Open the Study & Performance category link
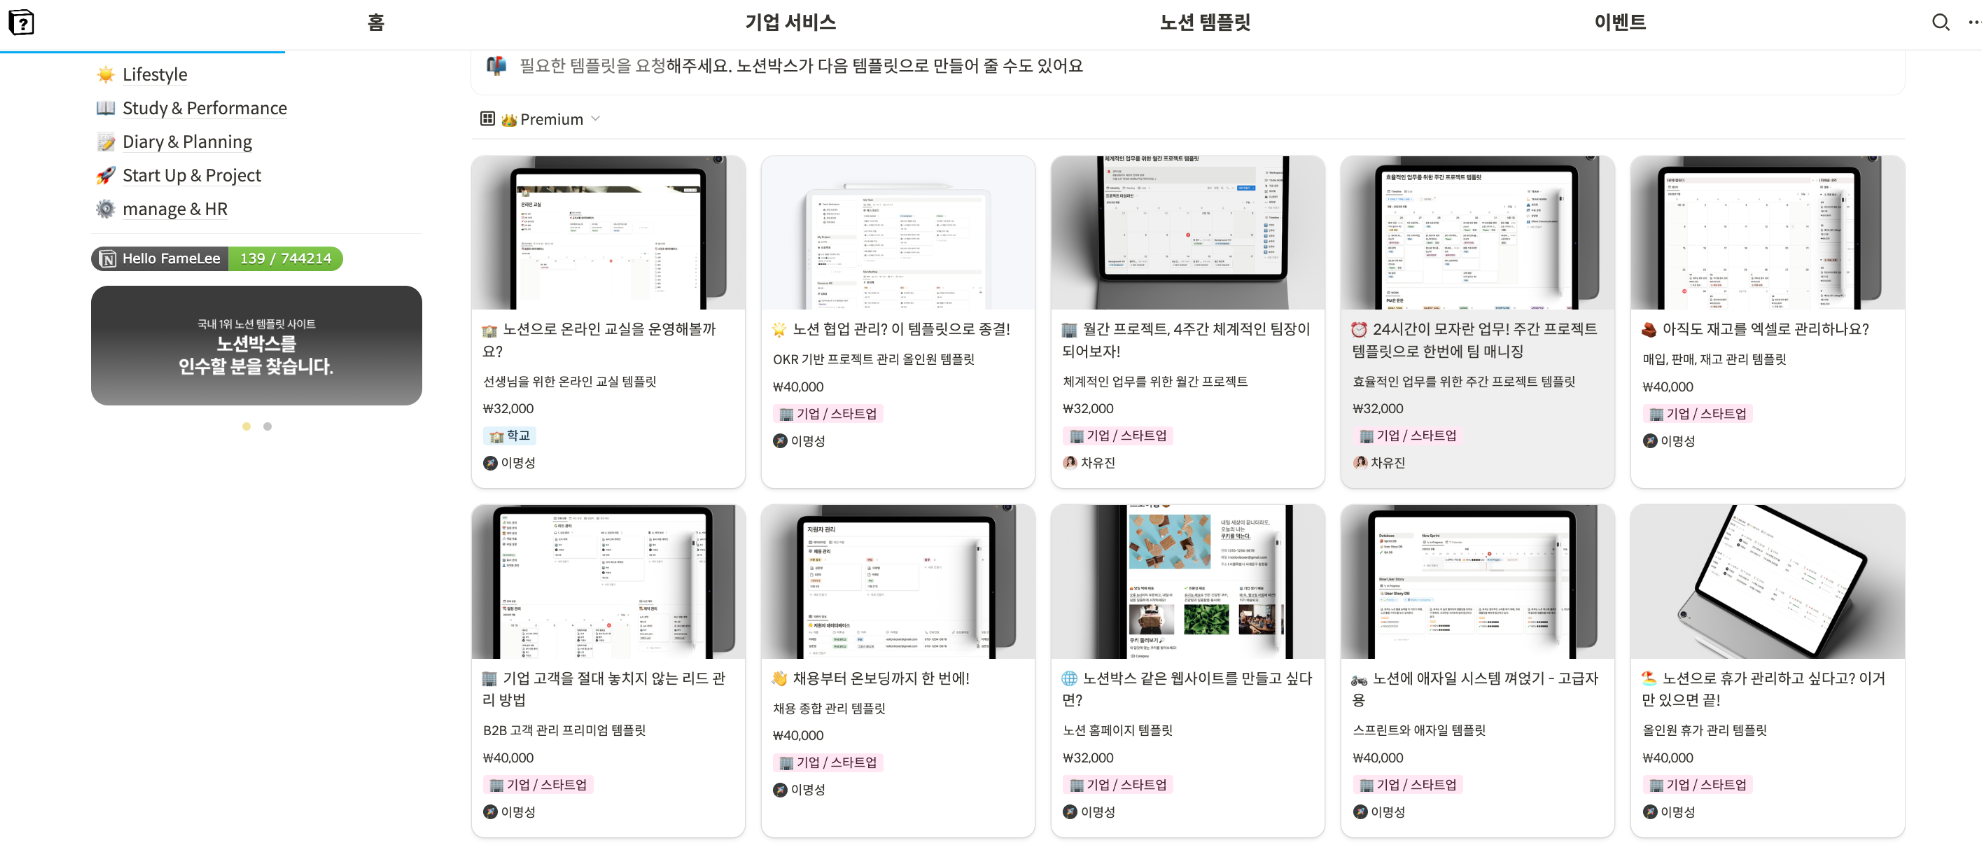The image size is (1982, 852). pyautogui.click(x=205, y=108)
